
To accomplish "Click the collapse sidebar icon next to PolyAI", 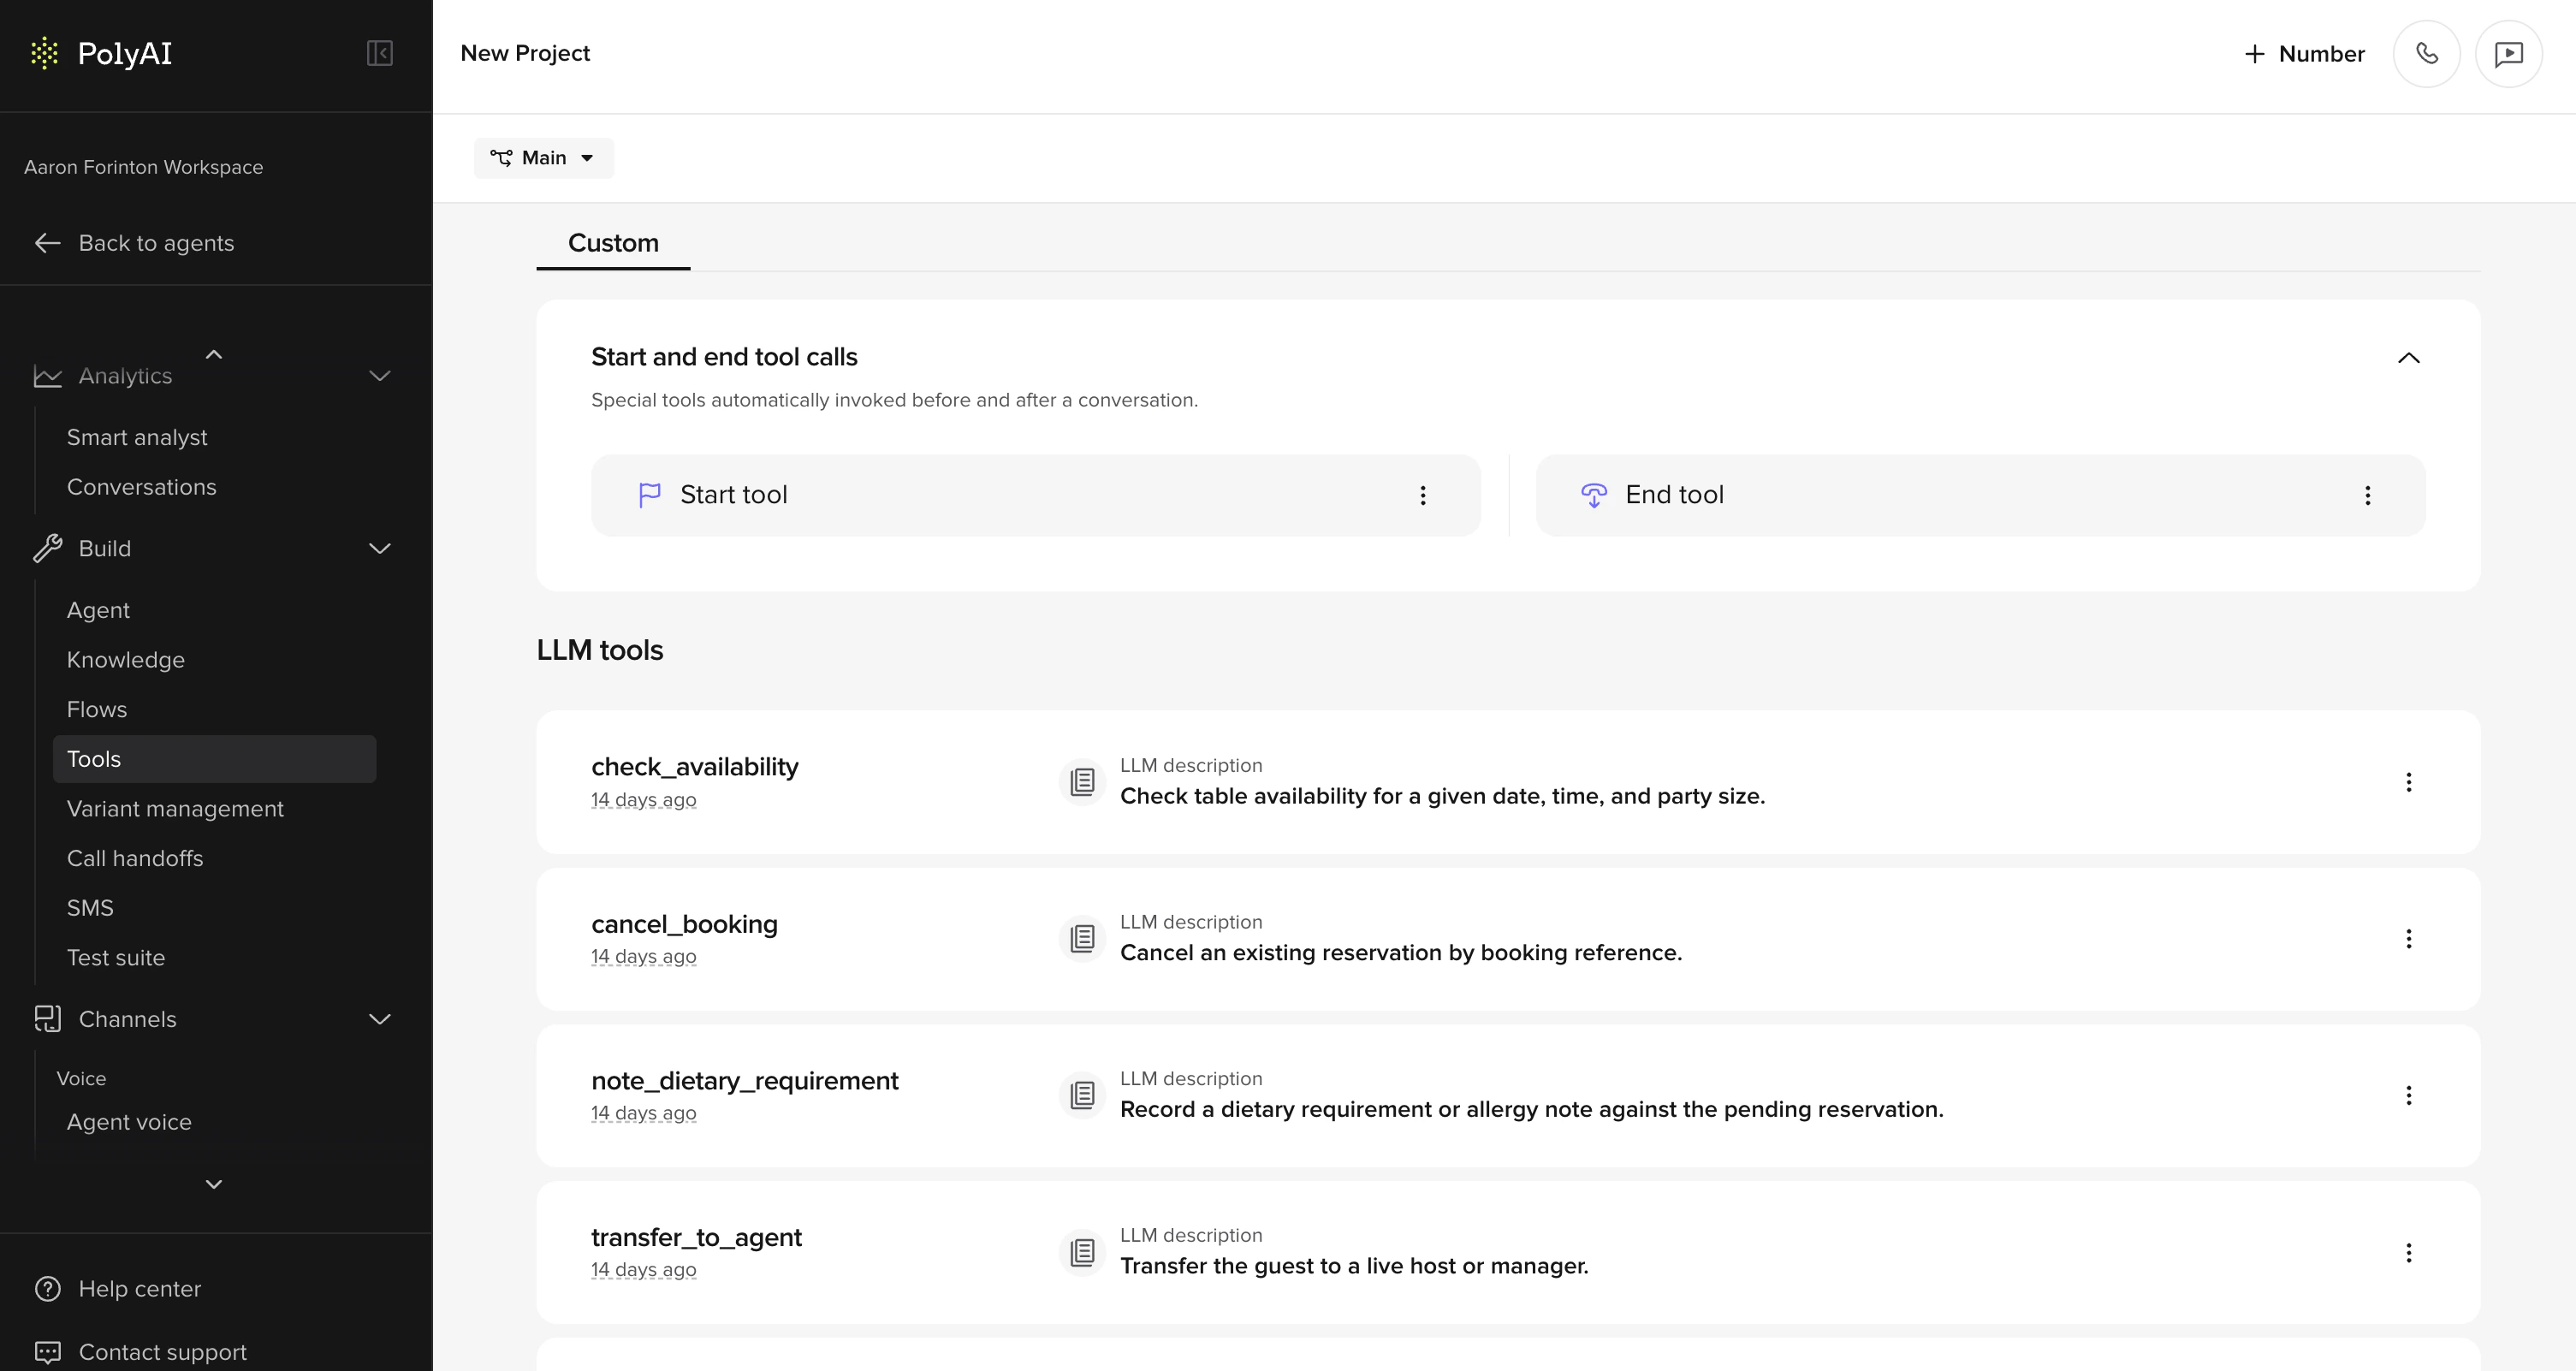I will 379,53.
